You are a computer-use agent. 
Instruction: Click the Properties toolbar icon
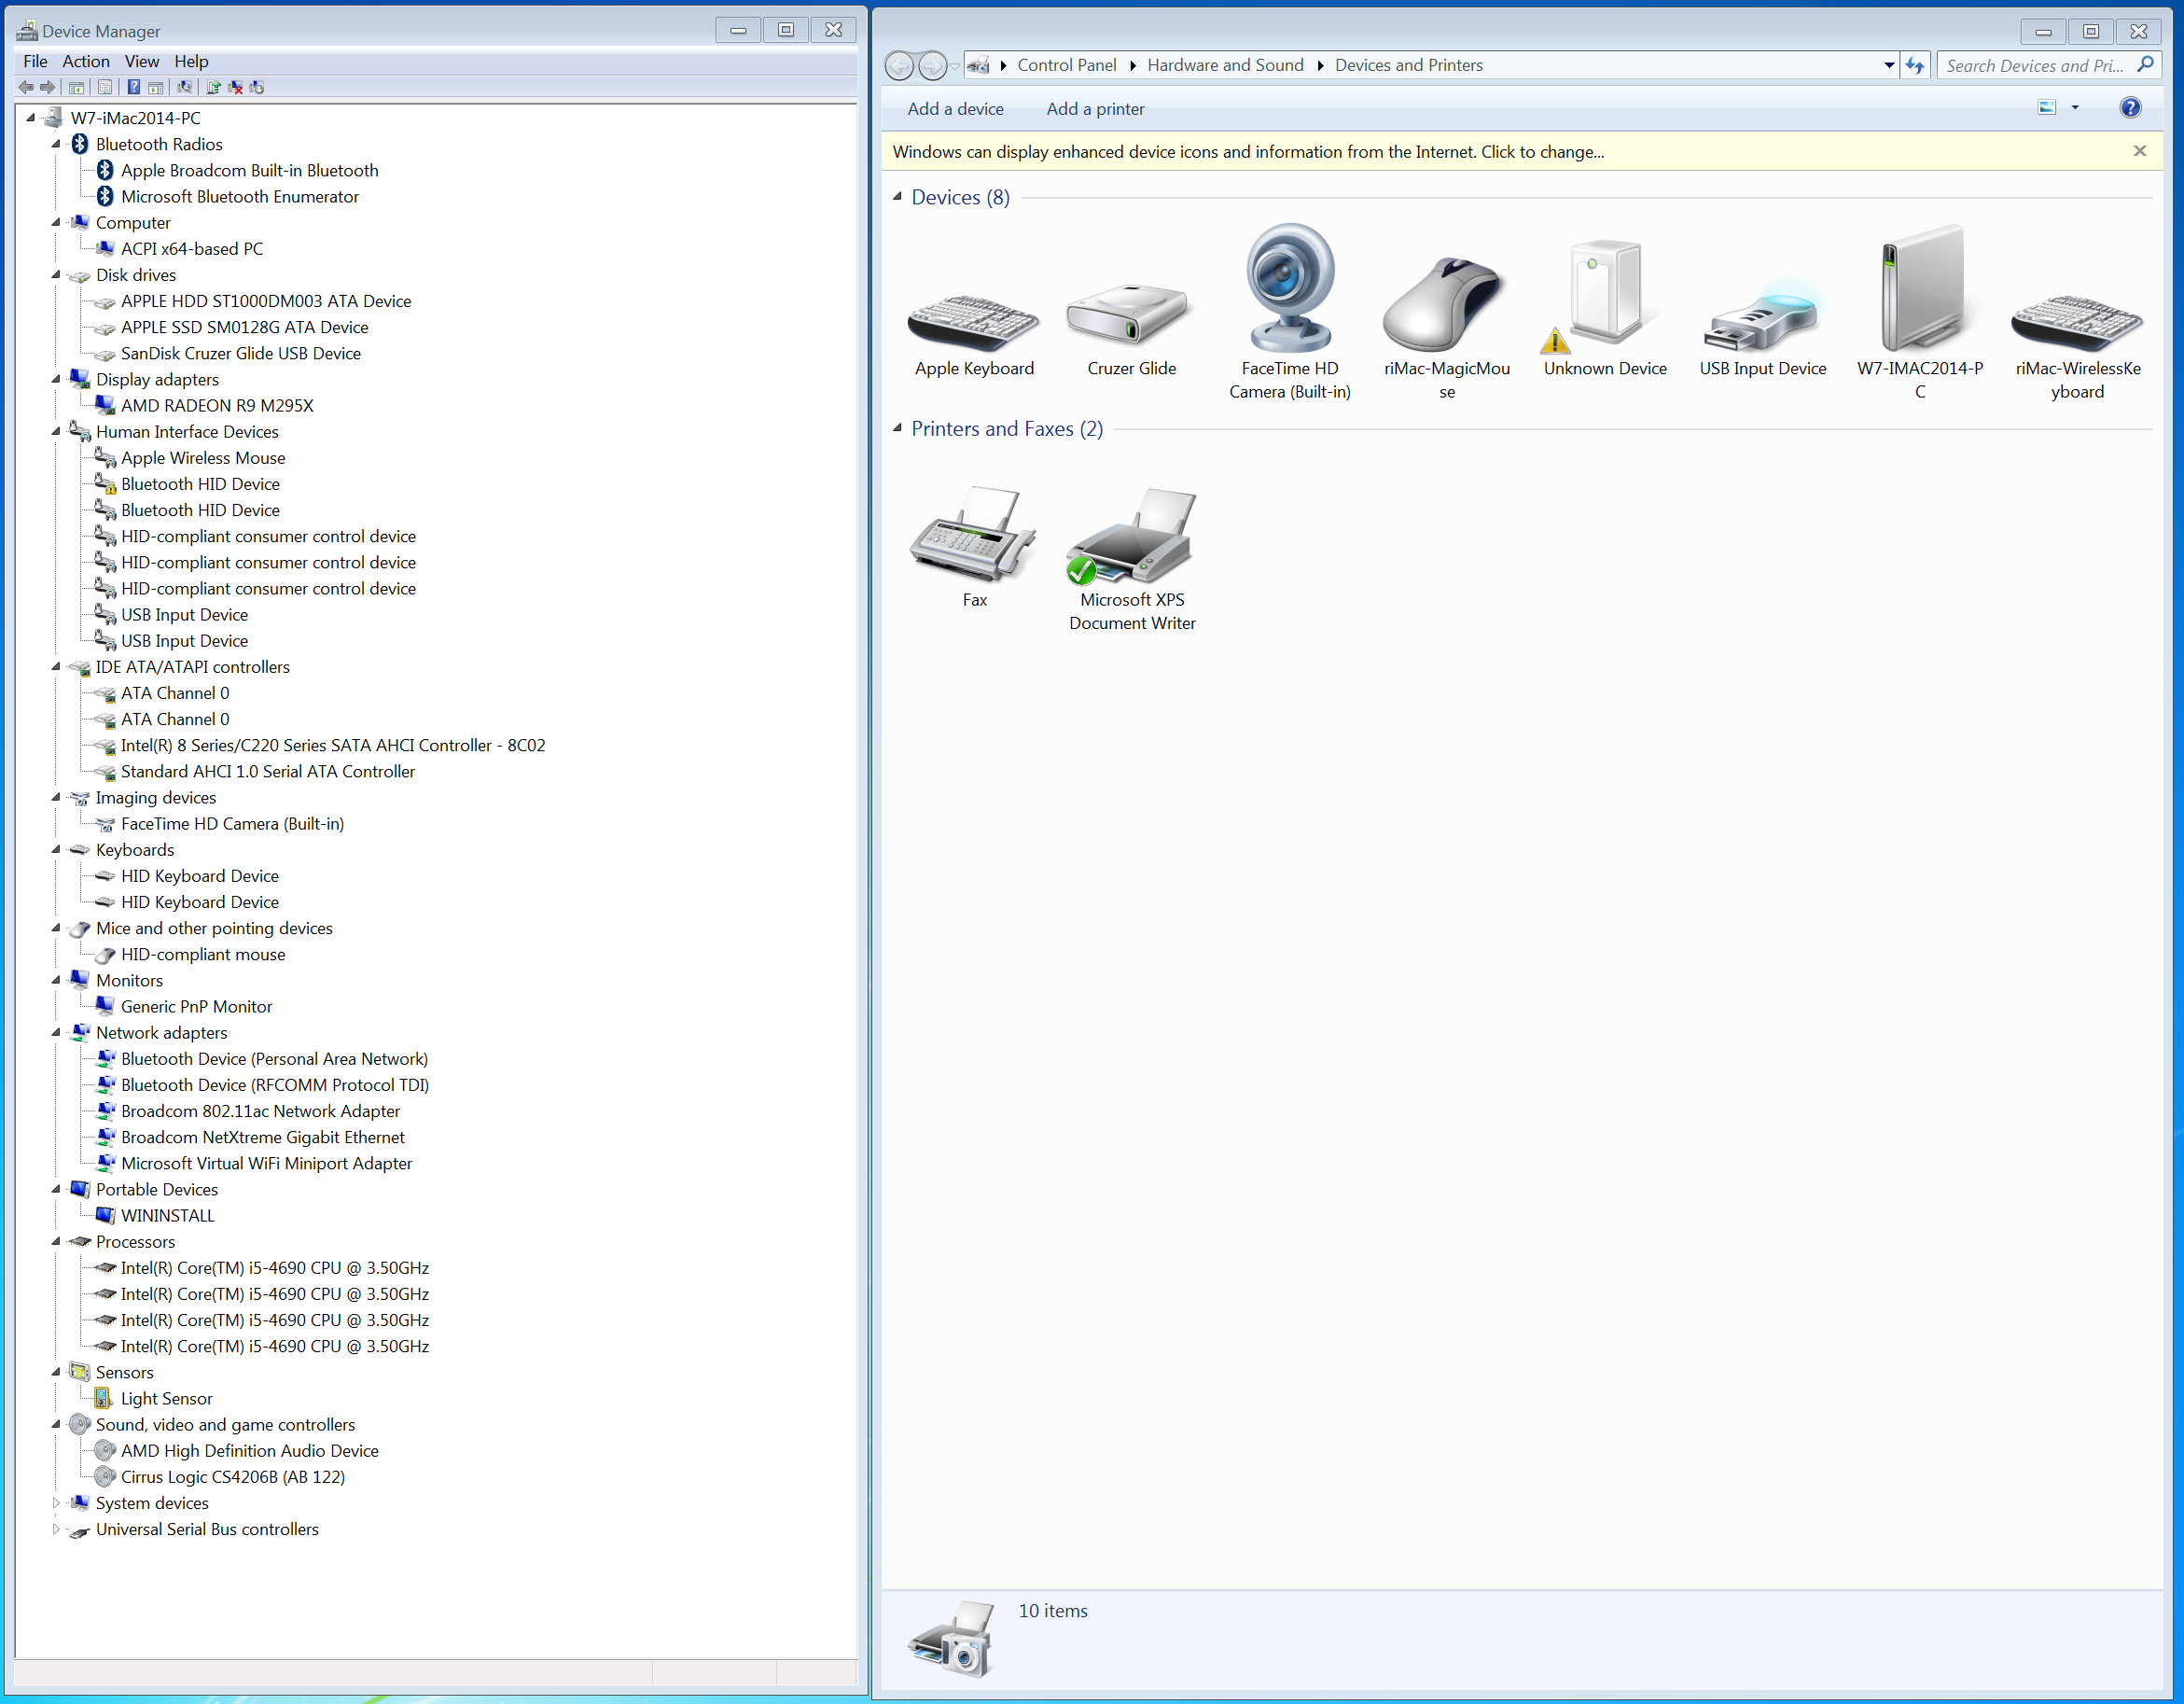coord(105,88)
